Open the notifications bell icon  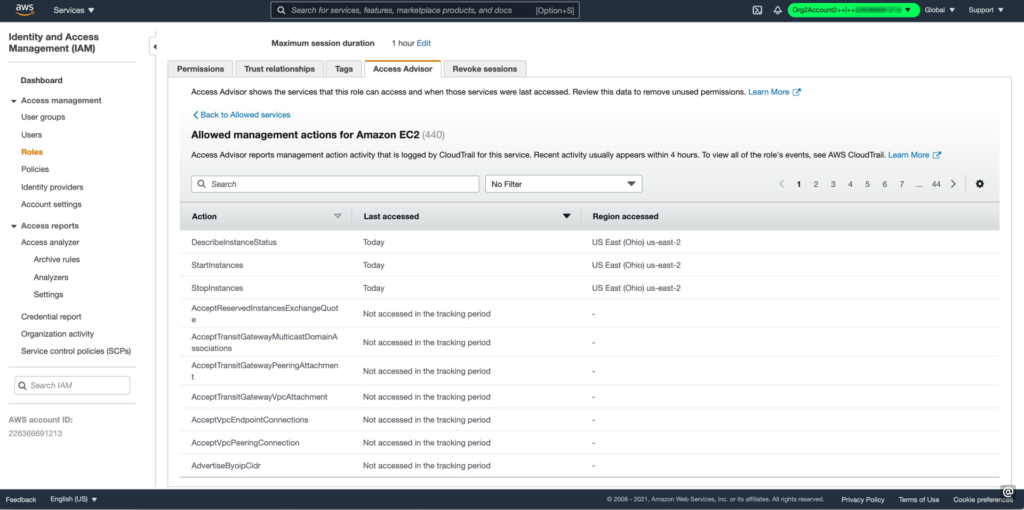[x=777, y=10]
